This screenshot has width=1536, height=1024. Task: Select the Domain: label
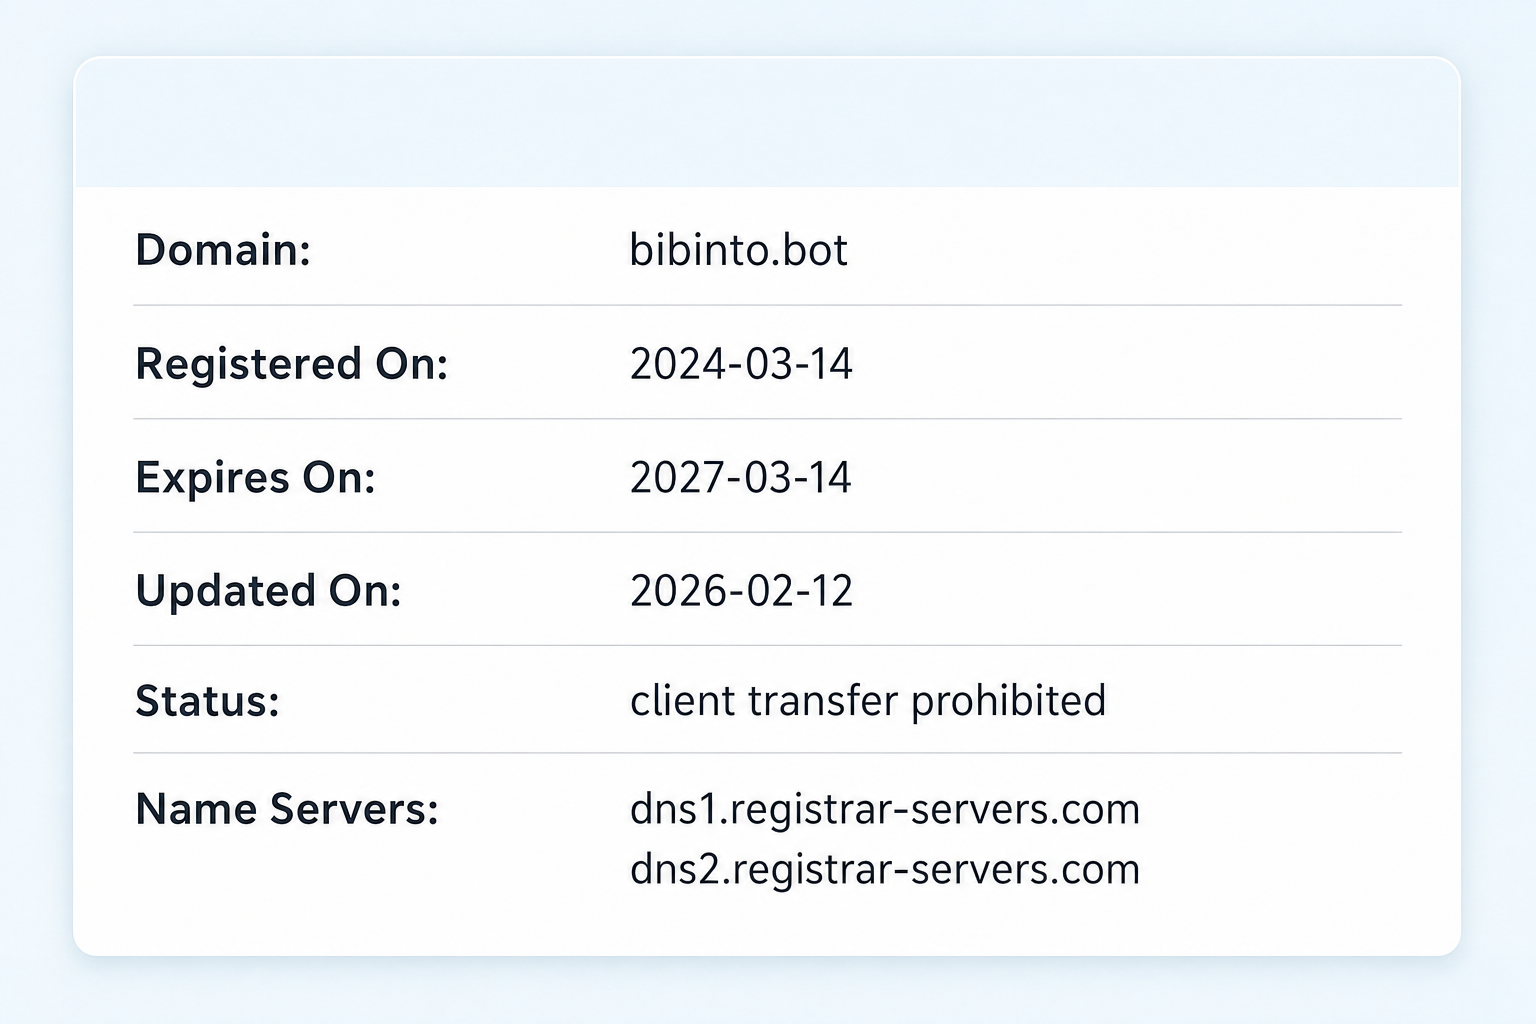(223, 250)
